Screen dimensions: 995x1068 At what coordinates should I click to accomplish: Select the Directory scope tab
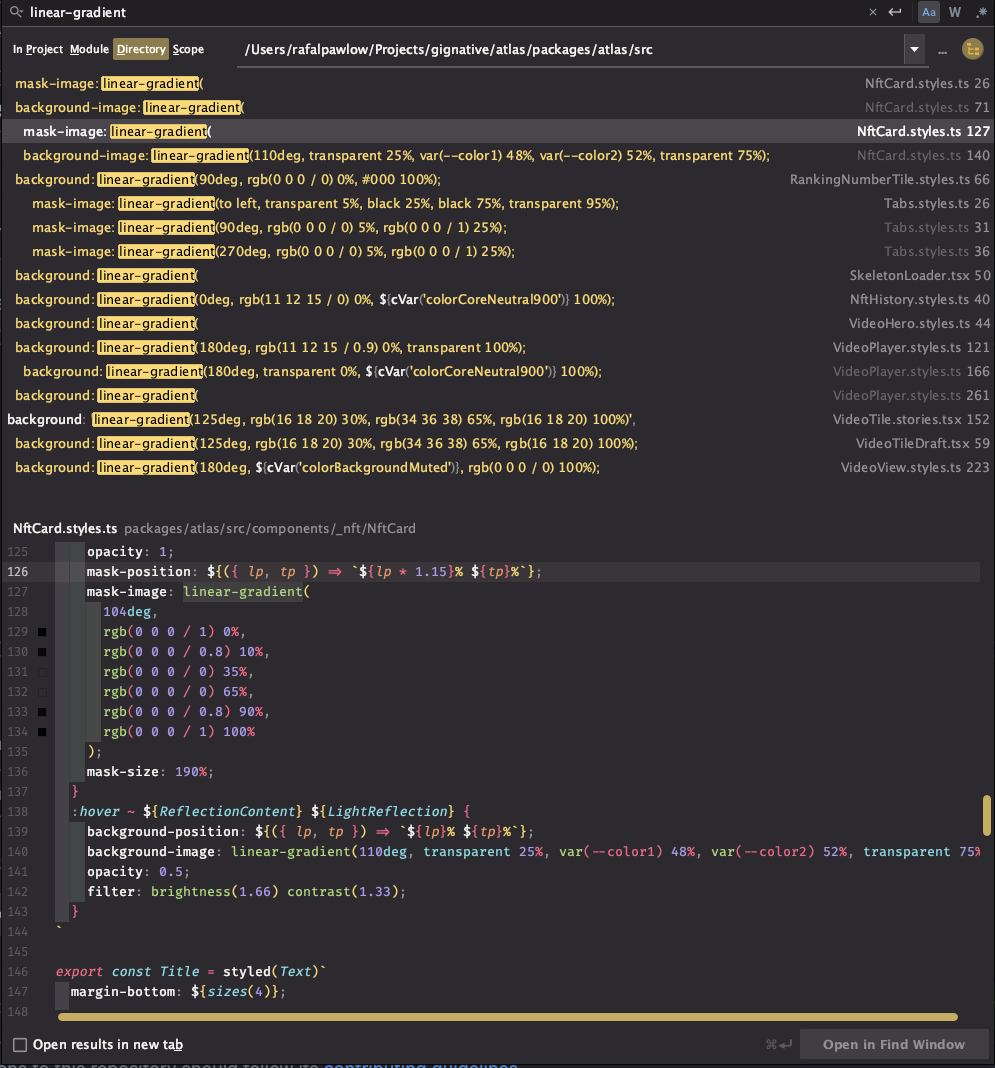[141, 49]
